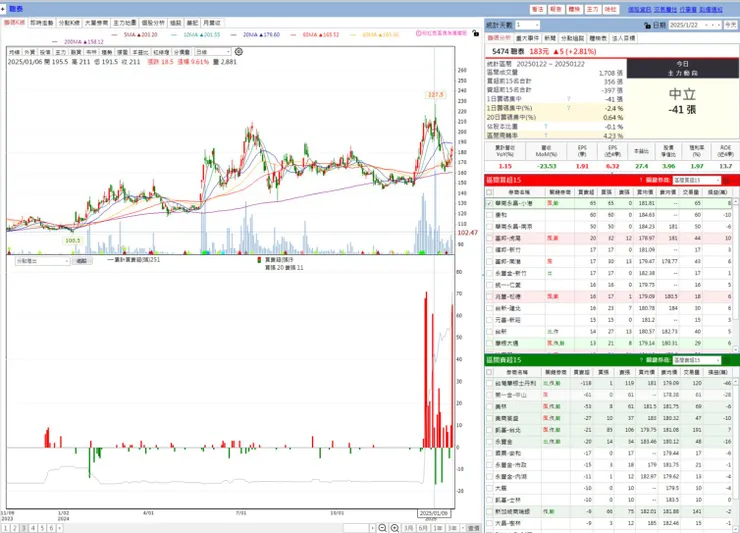Click help question mark in green 區間賣超15 header
This screenshot has width=740, height=533.
coord(640,360)
